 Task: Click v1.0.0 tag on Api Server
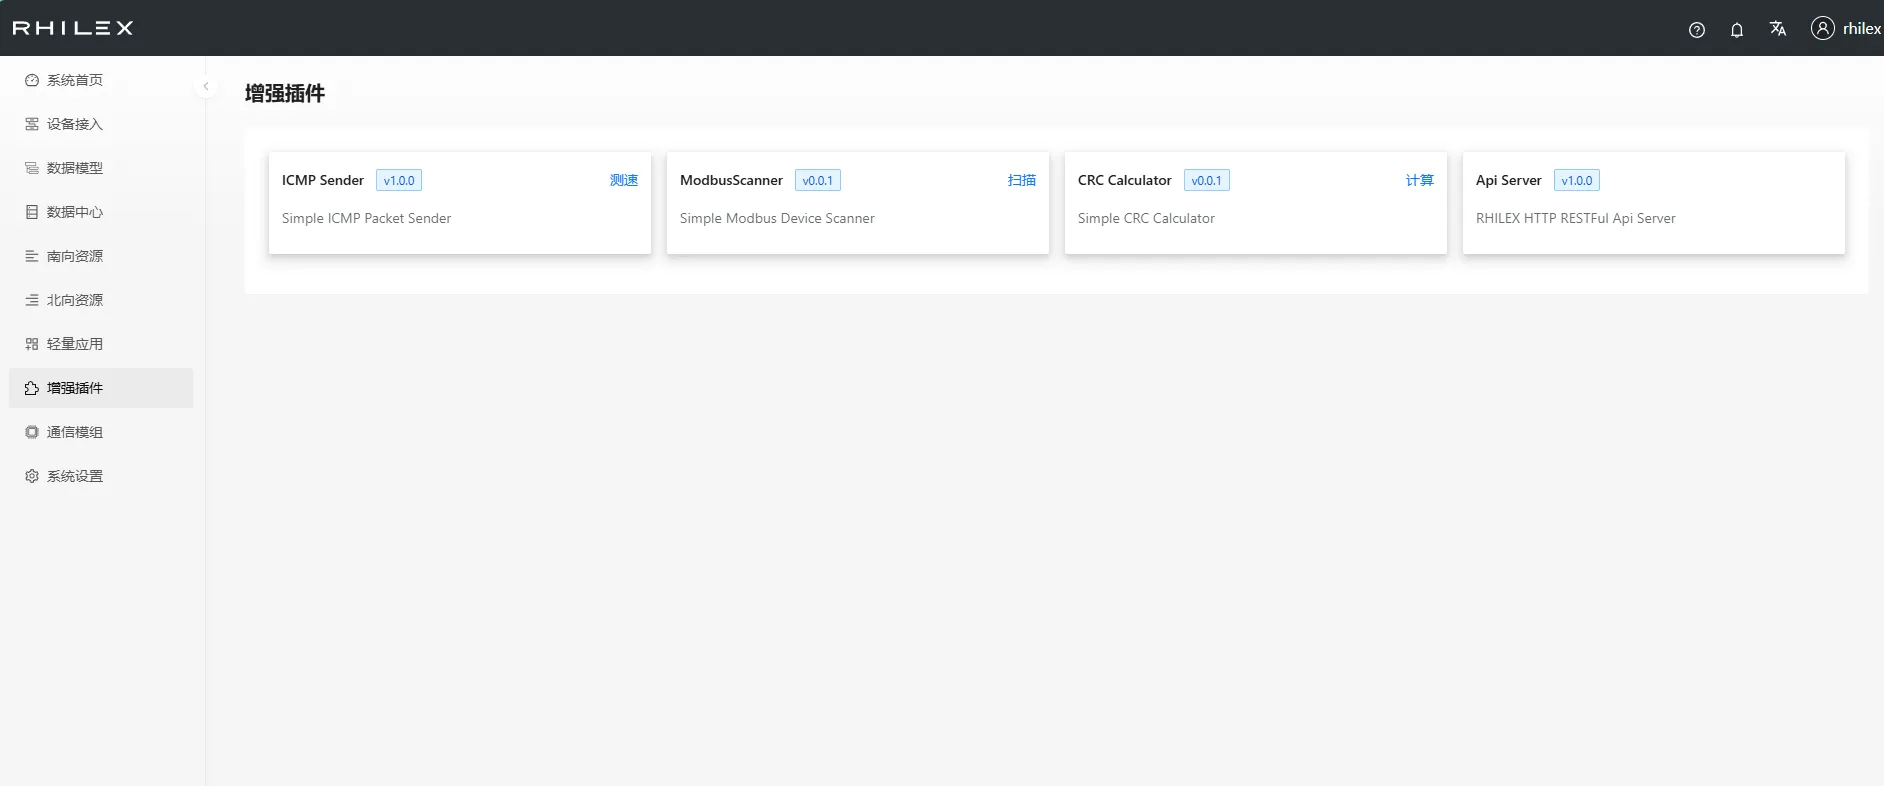tap(1577, 180)
